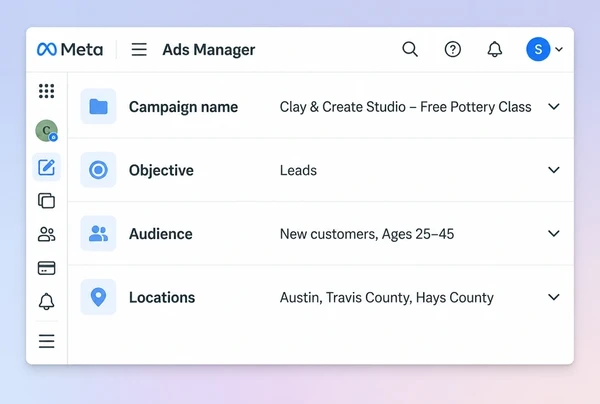
Task: Click the Objective label
Action: 161,170
